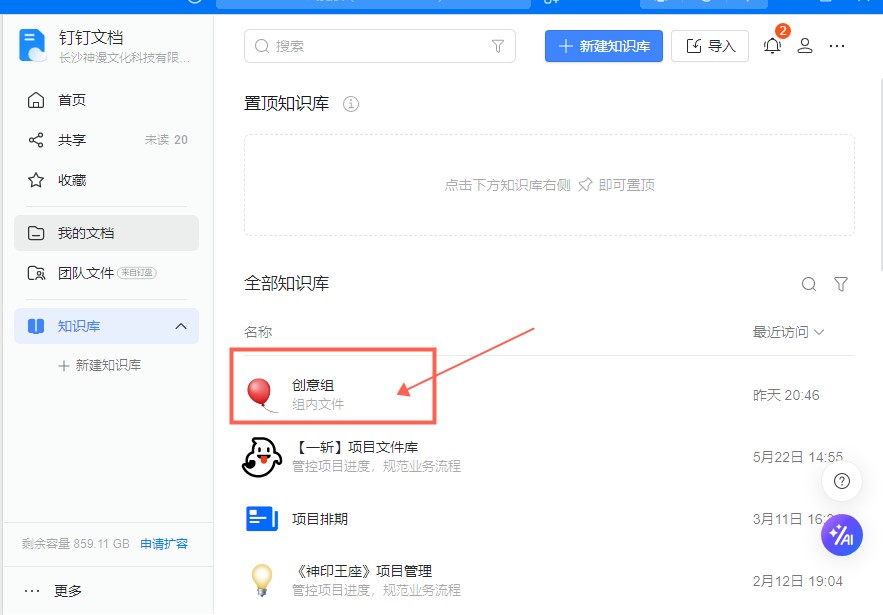The width and height of the screenshot is (883, 615).
Task: Click the info icon next to 置顶知识库
Action: pos(351,104)
